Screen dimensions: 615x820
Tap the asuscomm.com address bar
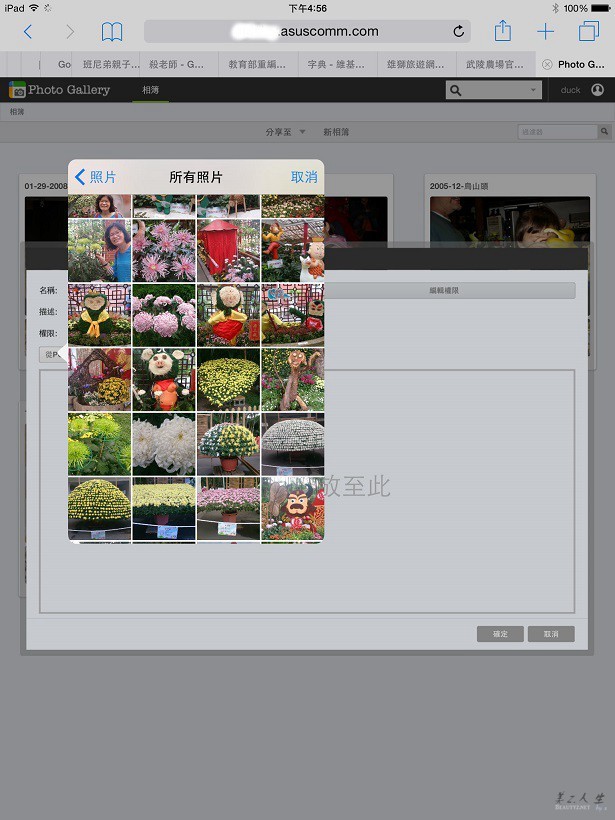(x=307, y=31)
